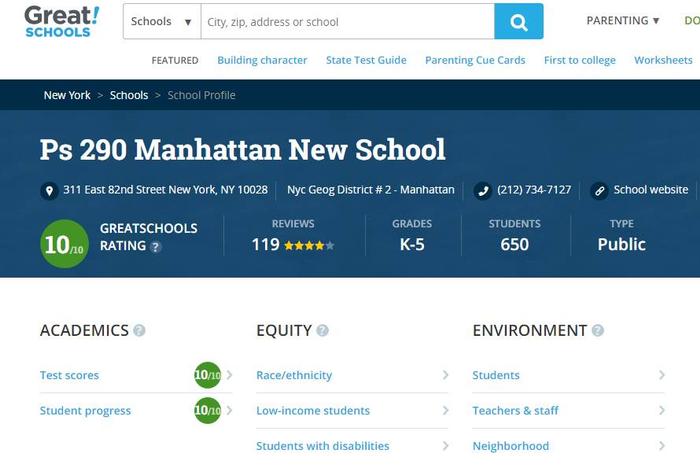Open the GreatSchools Rating help question mark
This screenshot has height=468, width=700.
(x=155, y=247)
